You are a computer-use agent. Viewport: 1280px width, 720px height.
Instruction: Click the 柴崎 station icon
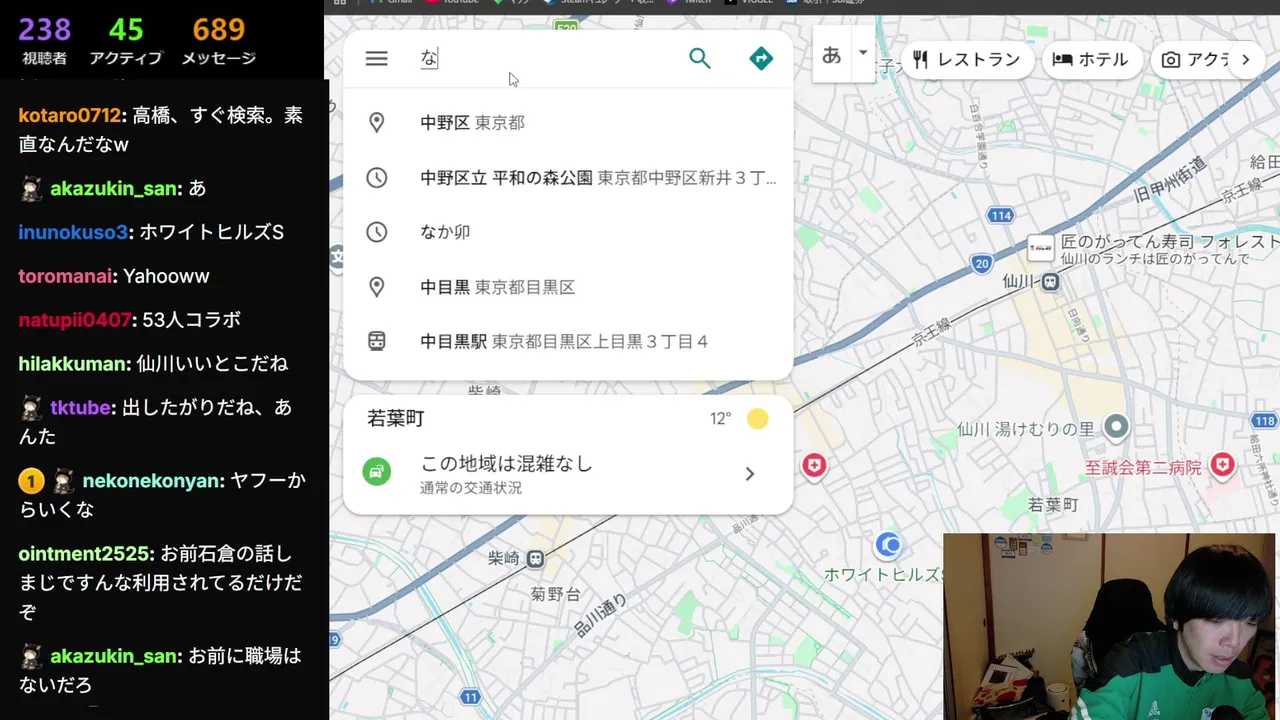point(536,559)
